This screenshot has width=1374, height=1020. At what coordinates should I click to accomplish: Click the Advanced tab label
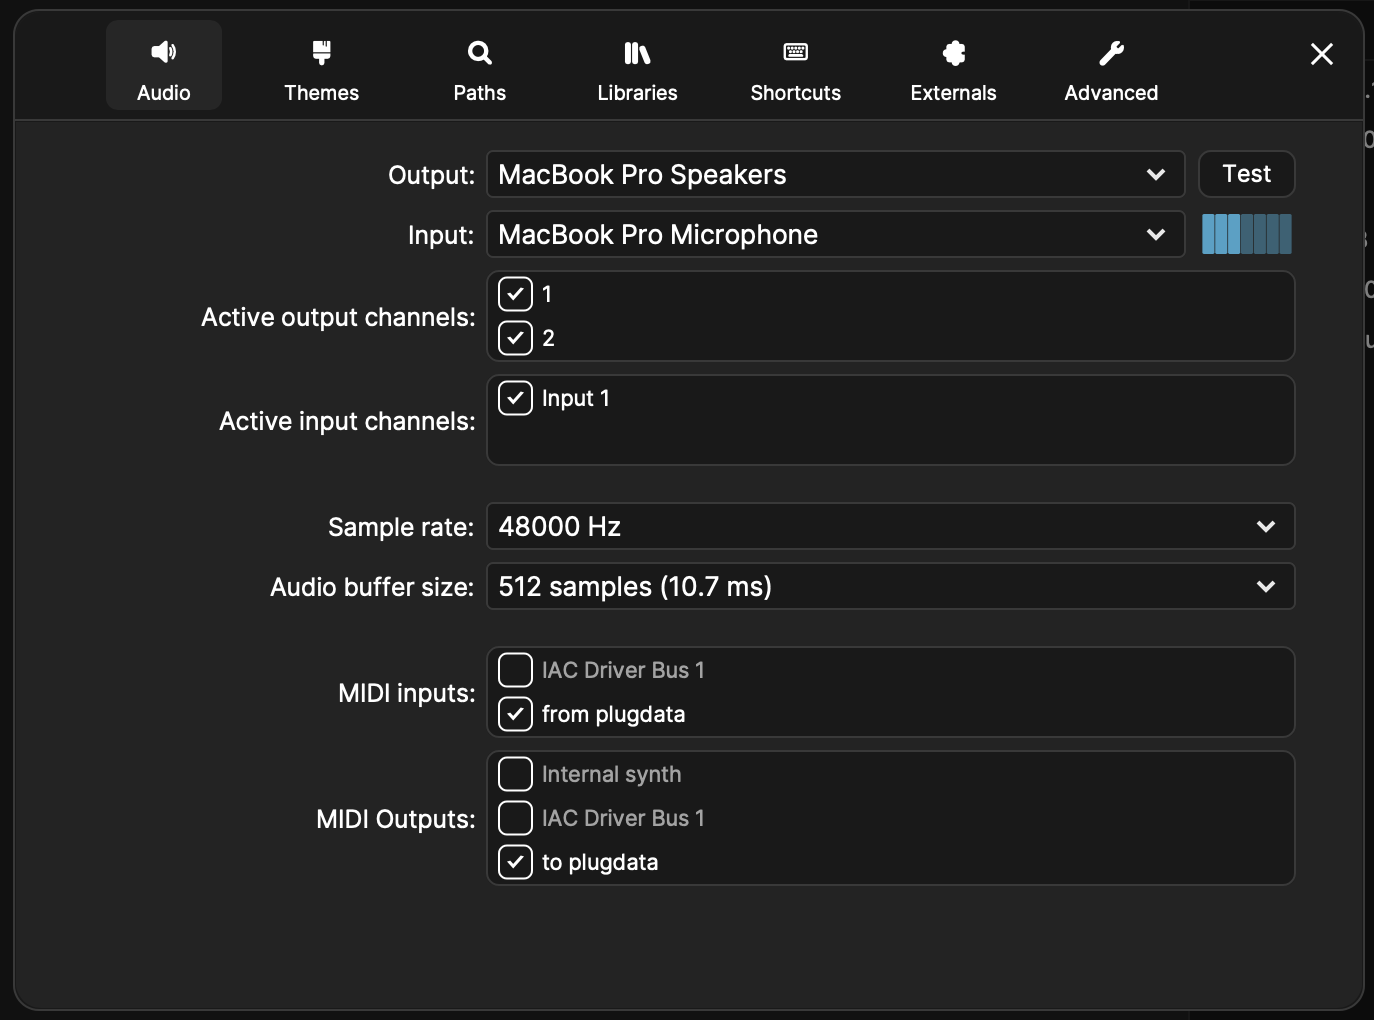(1111, 93)
